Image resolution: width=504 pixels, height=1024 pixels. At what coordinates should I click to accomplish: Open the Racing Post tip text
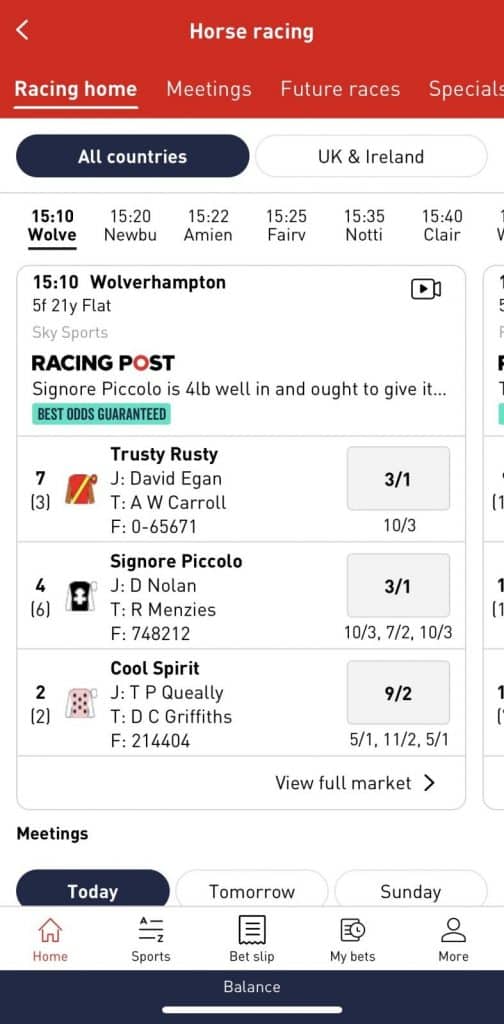pos(241,389)
